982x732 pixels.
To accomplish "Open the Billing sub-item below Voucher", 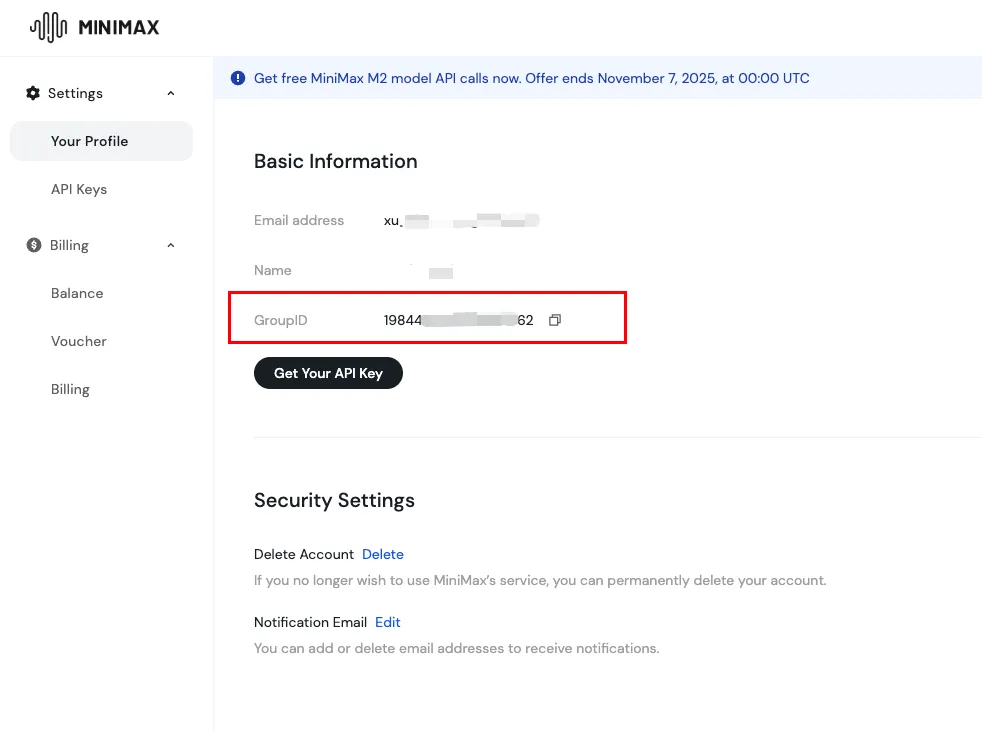I will [70, 389].
